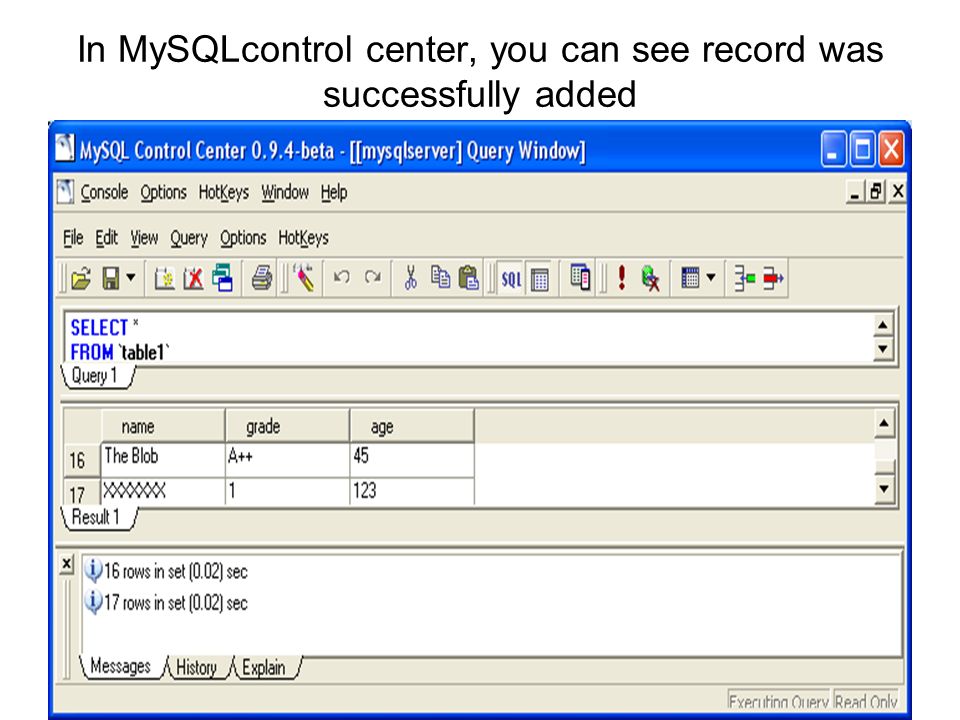Click the name column header

point(163,426)
